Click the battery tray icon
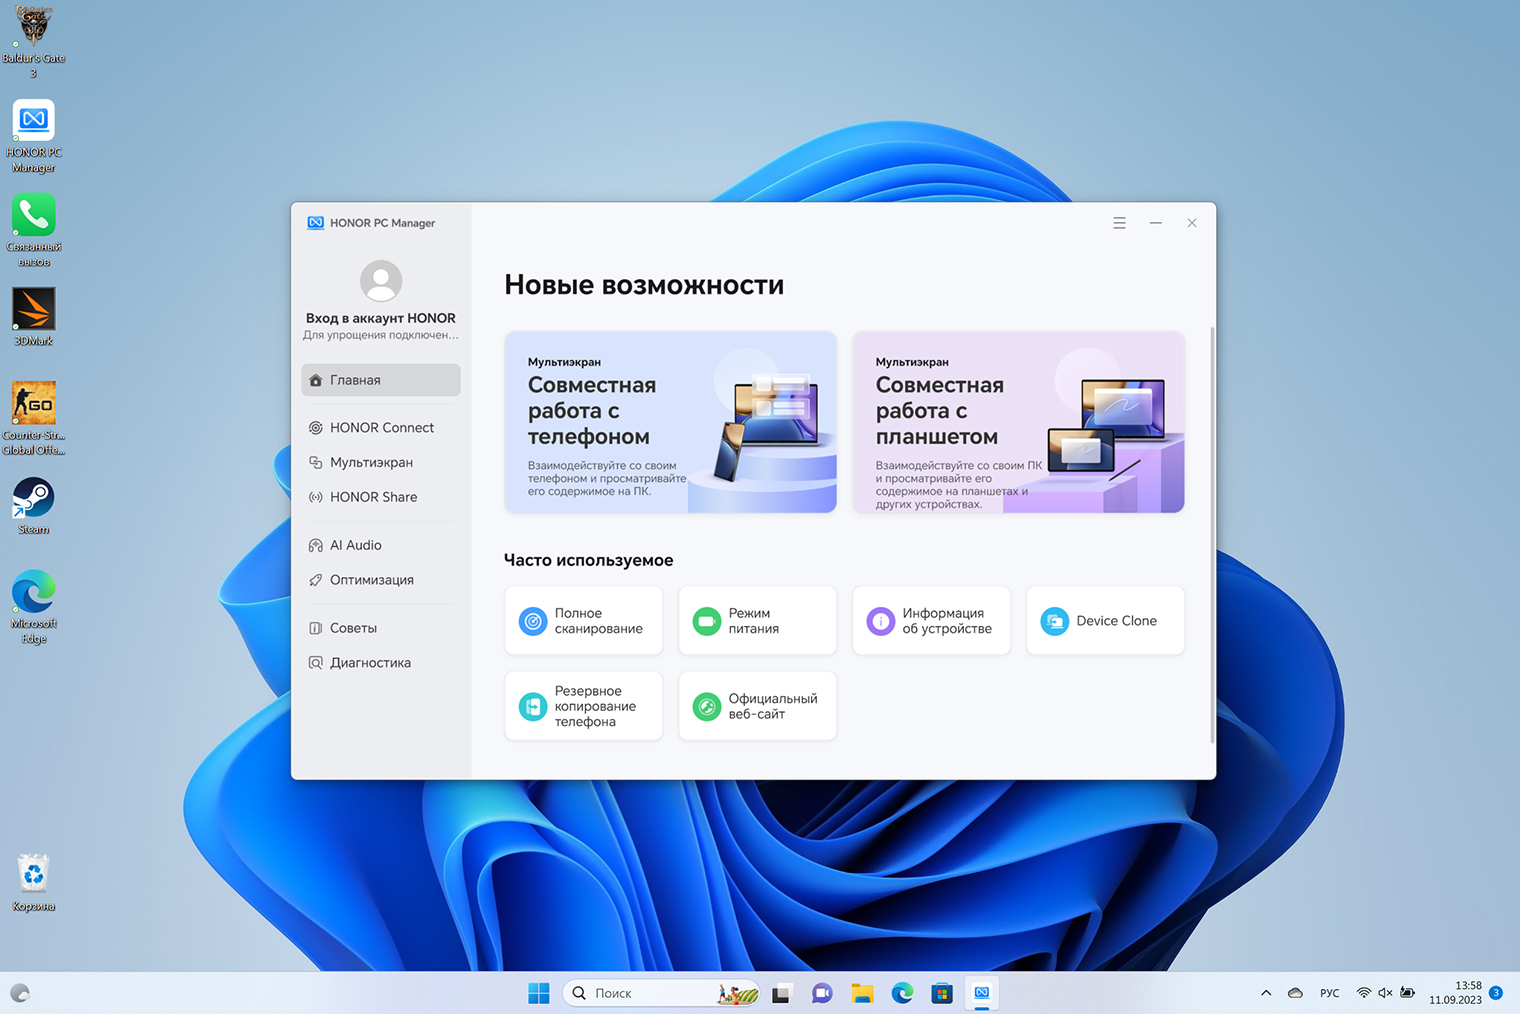The height and width of the screenshot is (1014, 1520). coord(1407,993)
